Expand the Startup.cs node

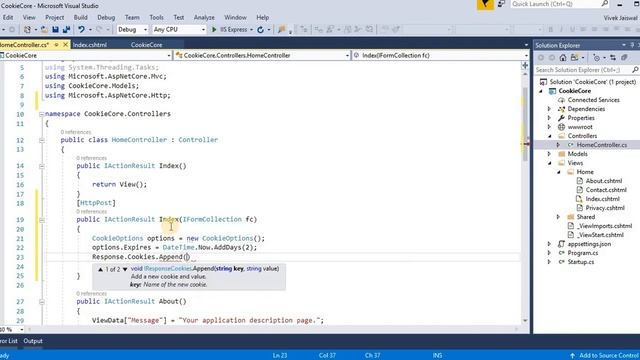pos(549,262)
